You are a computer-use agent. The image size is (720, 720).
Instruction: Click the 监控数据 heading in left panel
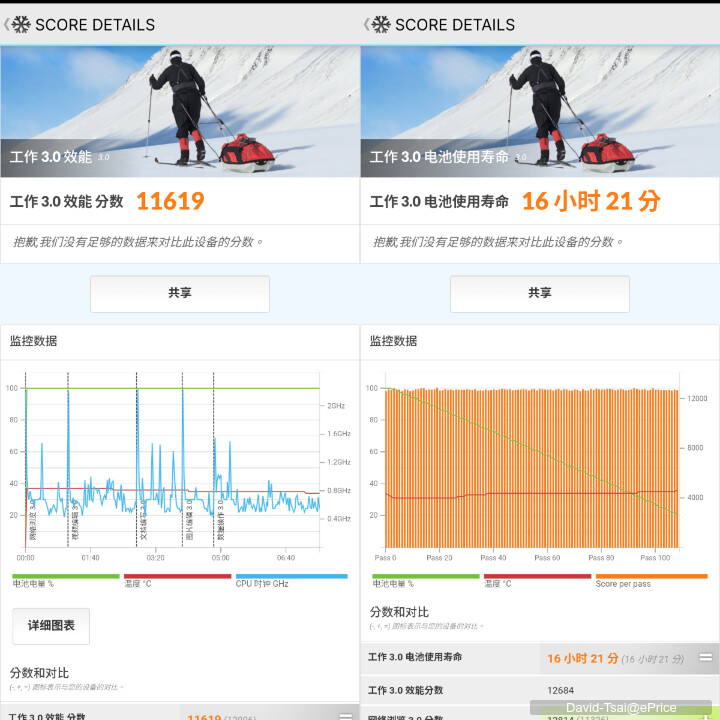(34, 341)
